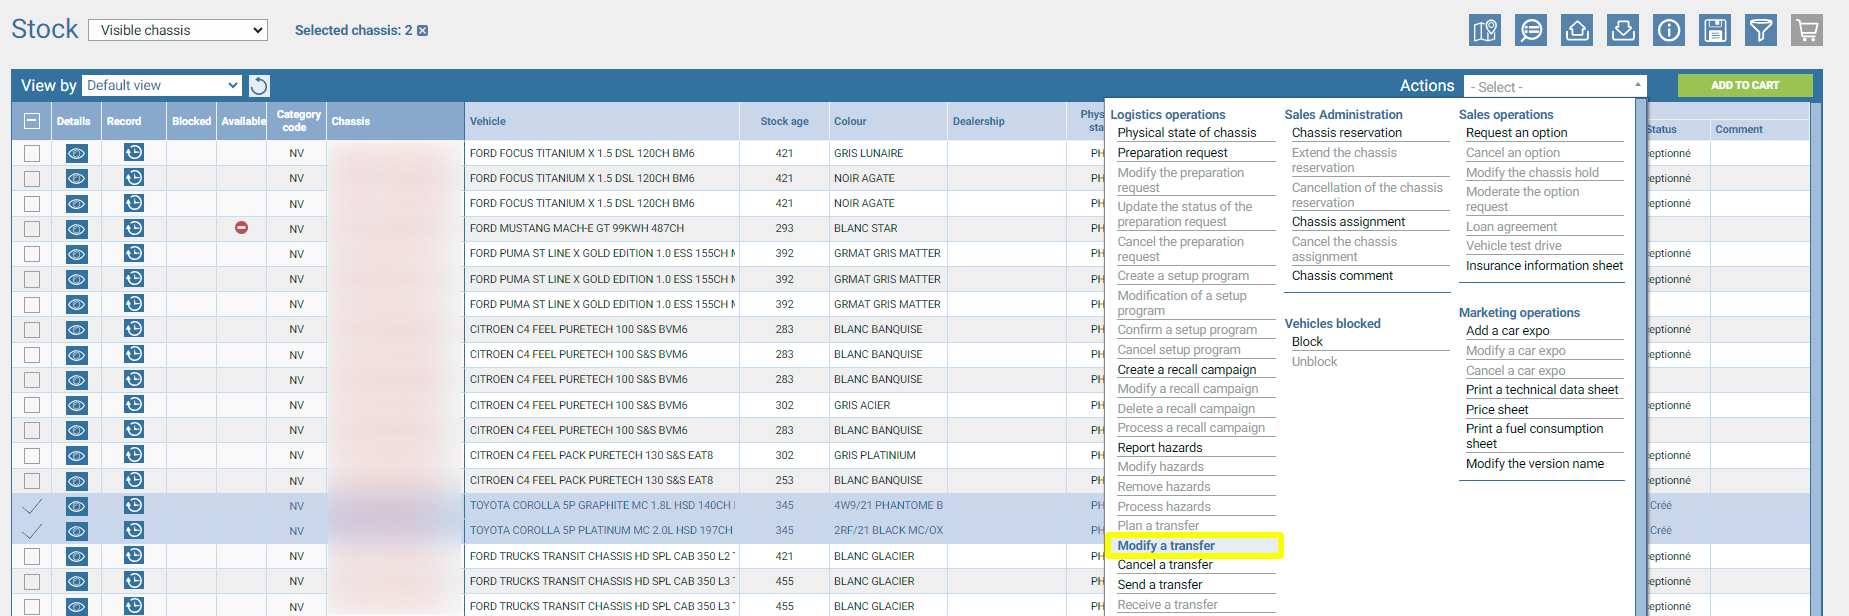Open details eye for Ford Mustang Mach-E

click(76, 229)
